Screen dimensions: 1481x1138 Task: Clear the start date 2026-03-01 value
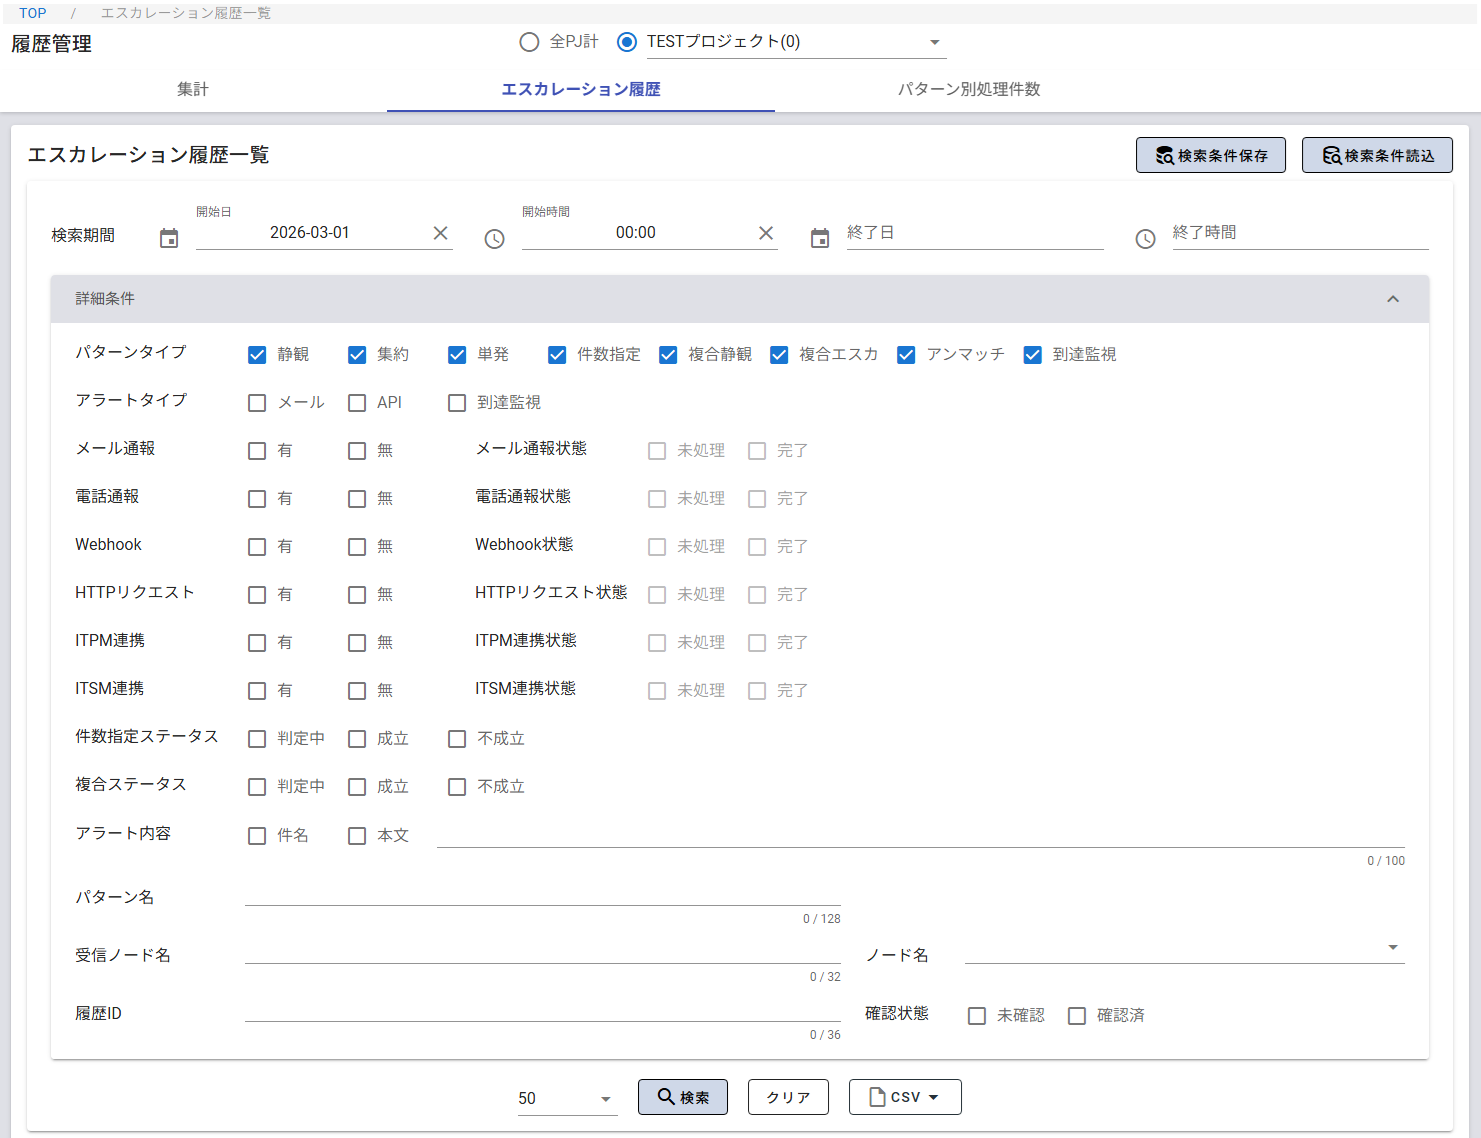(440, 233)
